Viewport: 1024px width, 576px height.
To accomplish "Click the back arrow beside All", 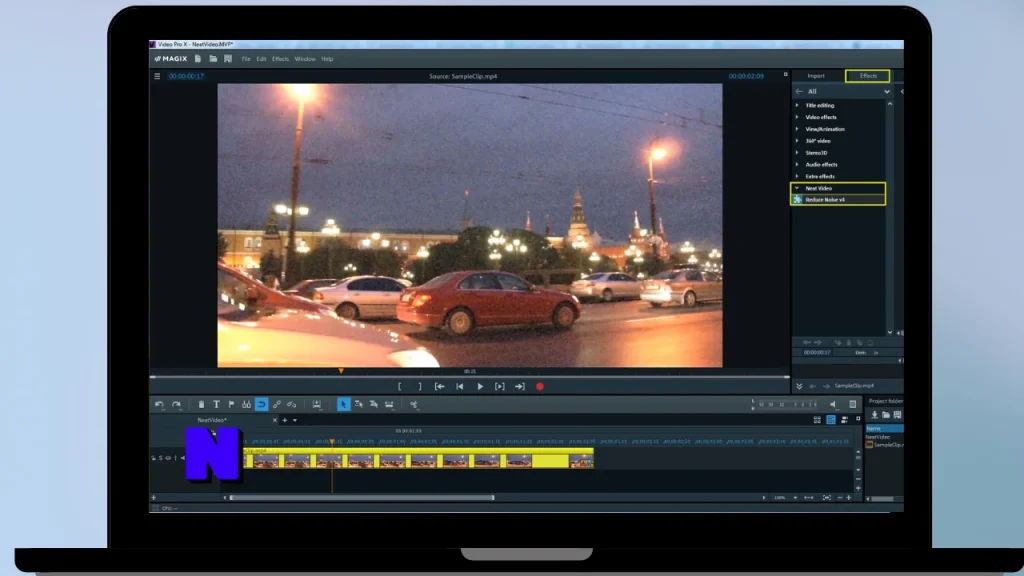I will click(x=799, y=92).
